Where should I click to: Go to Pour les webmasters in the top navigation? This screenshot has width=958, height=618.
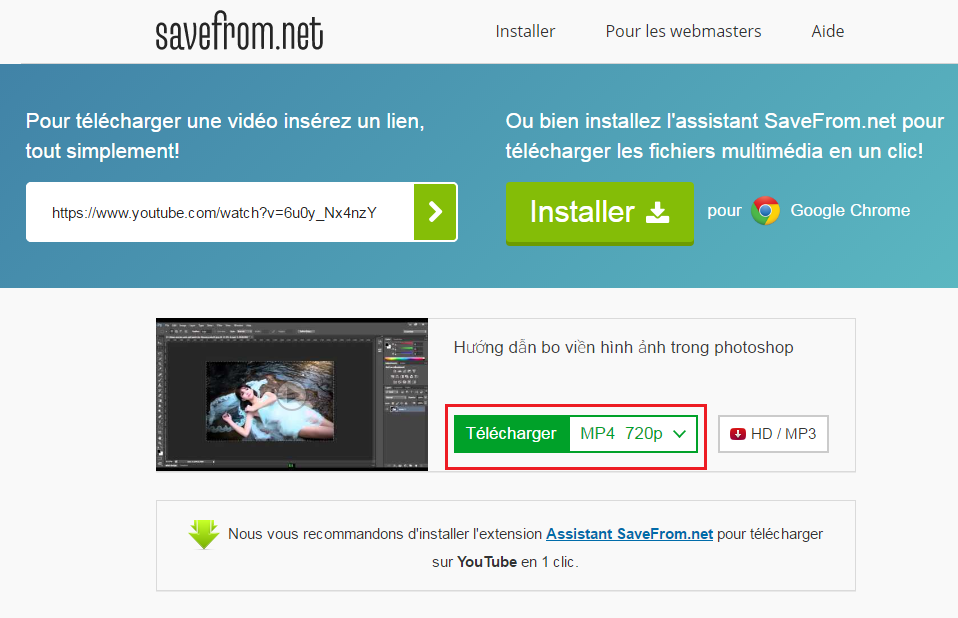(683, 31)
